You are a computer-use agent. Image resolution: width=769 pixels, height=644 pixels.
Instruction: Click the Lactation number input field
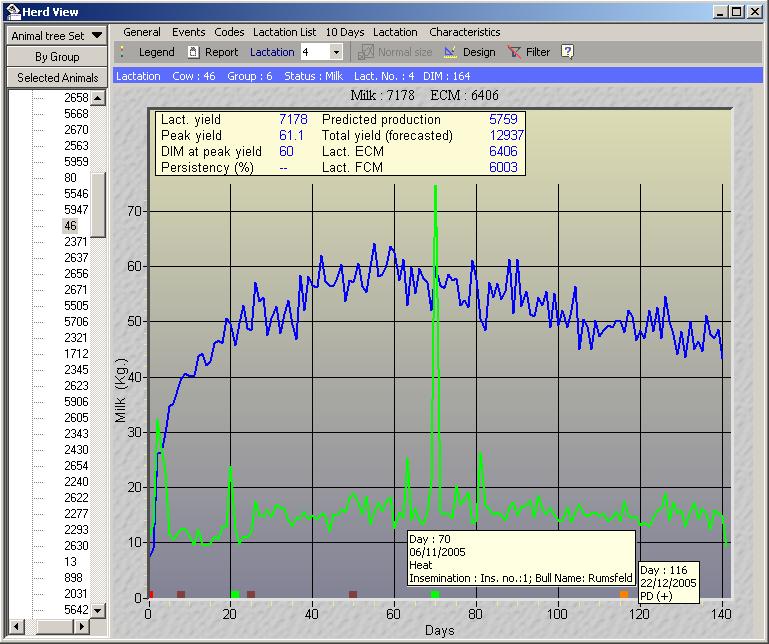(315, 52)
